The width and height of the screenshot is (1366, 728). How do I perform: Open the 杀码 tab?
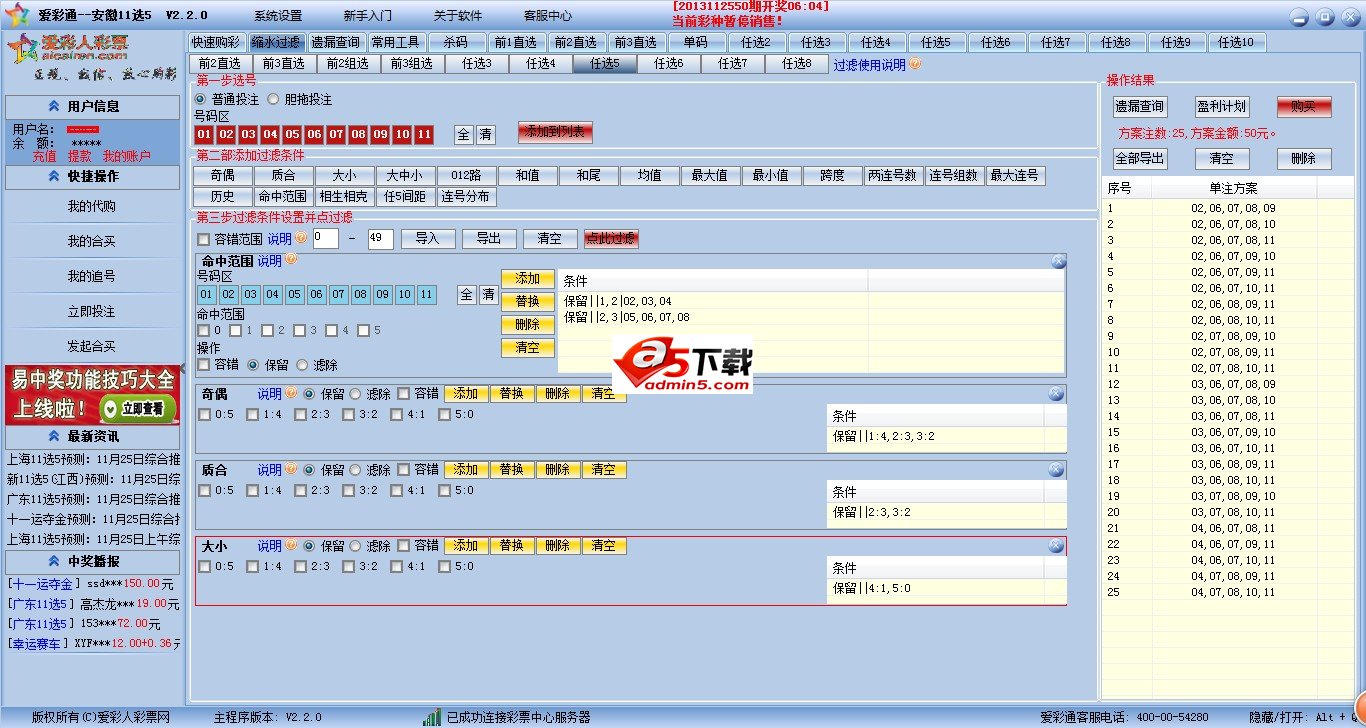point(456,42)
